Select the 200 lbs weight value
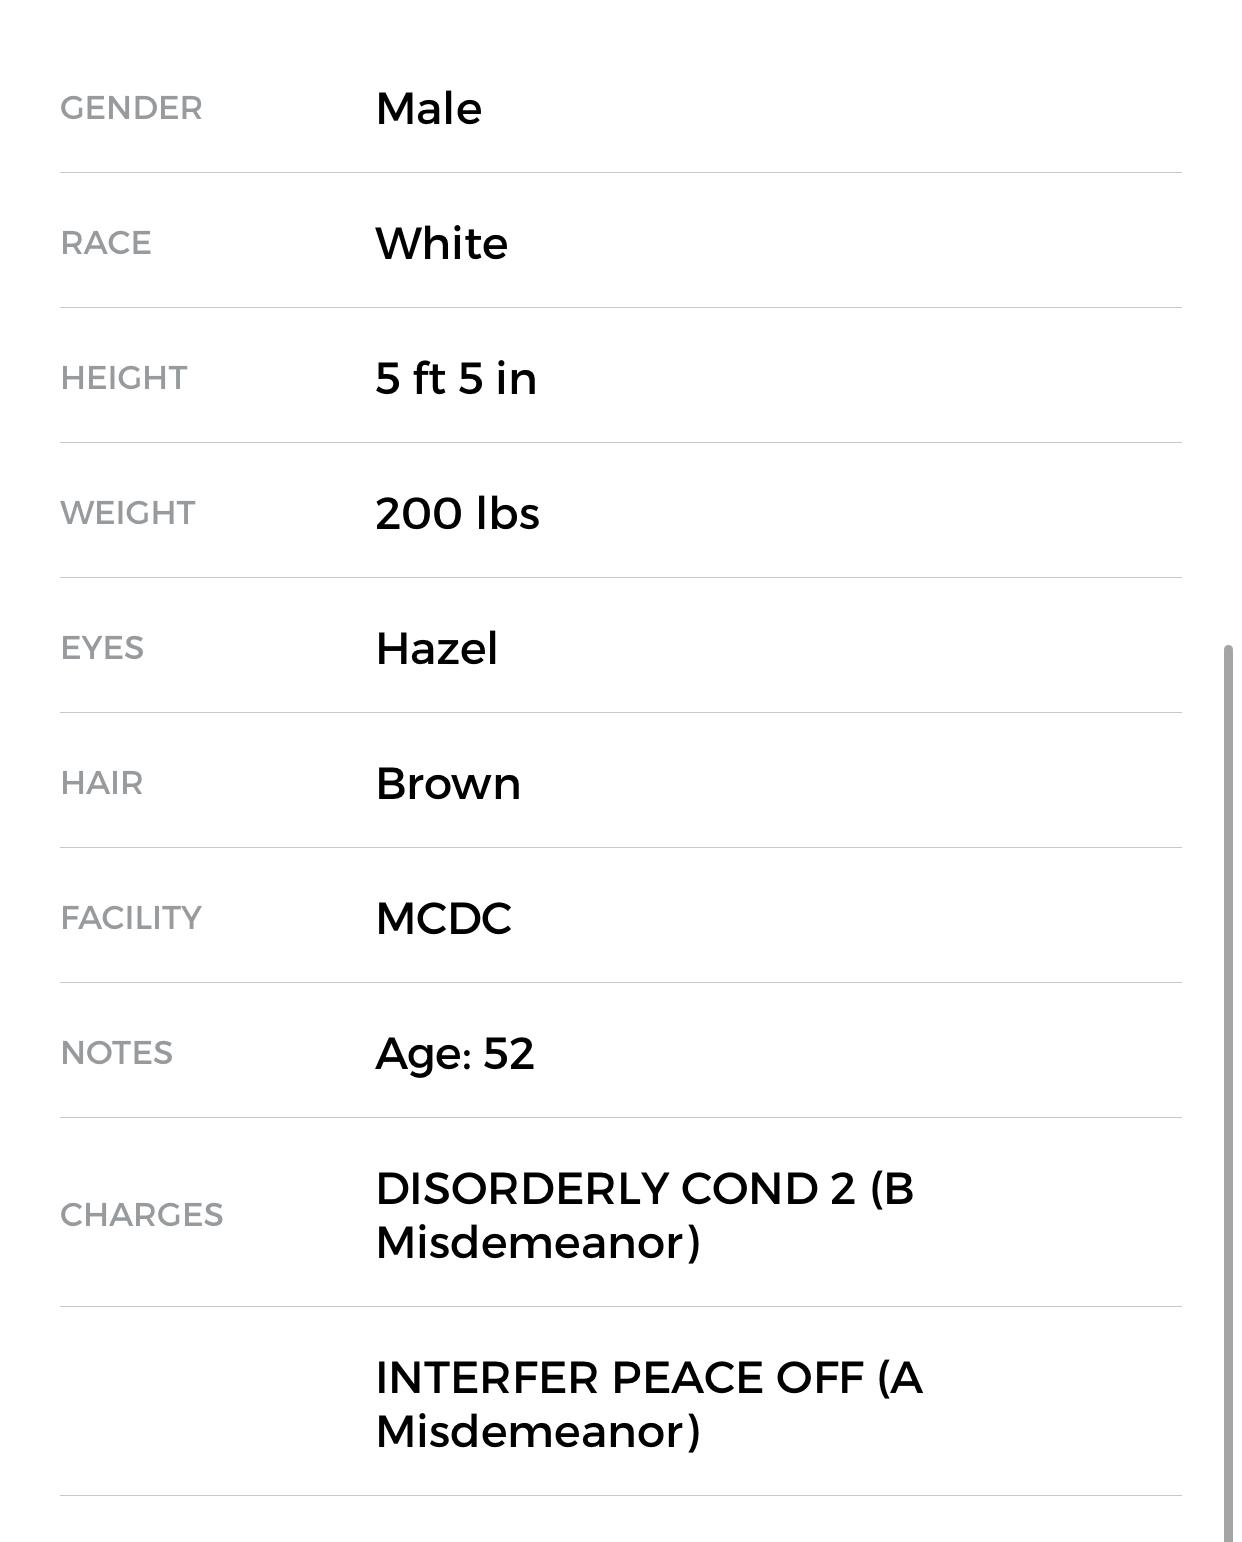 [x=457, y=513]
